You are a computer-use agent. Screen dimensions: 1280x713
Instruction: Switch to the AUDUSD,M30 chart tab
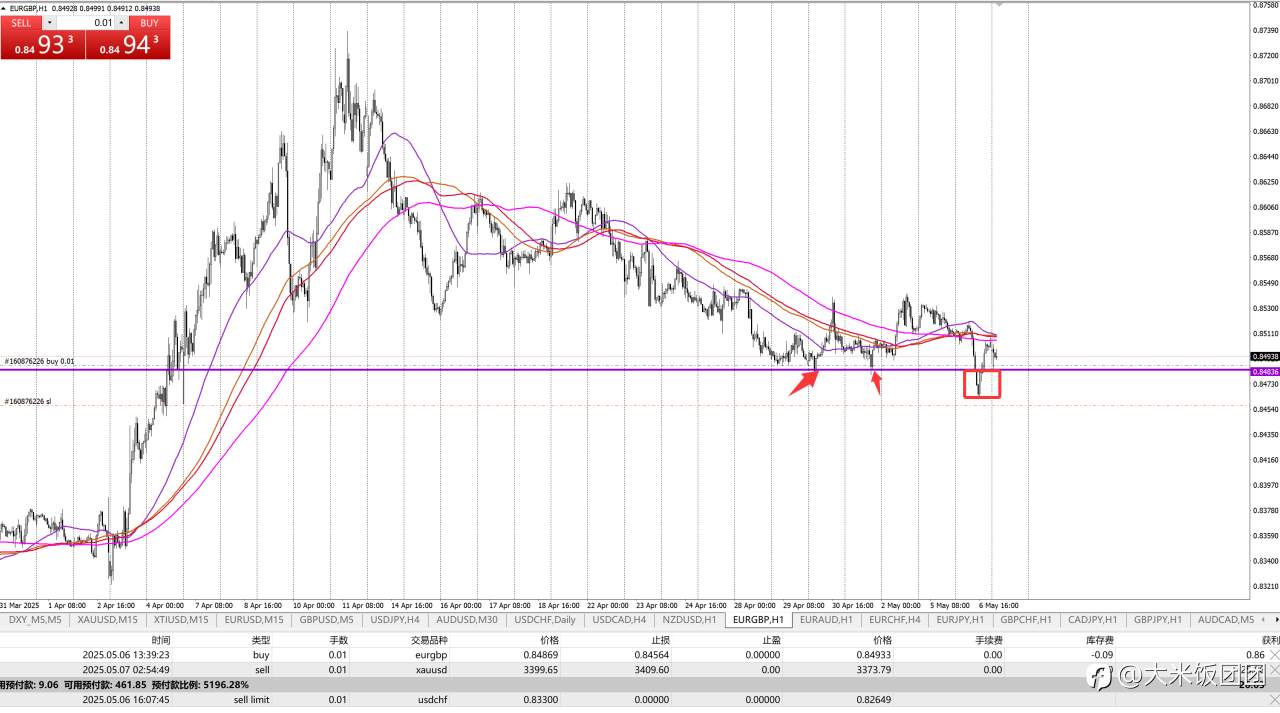pyautogui.click(x=467, y=620)
